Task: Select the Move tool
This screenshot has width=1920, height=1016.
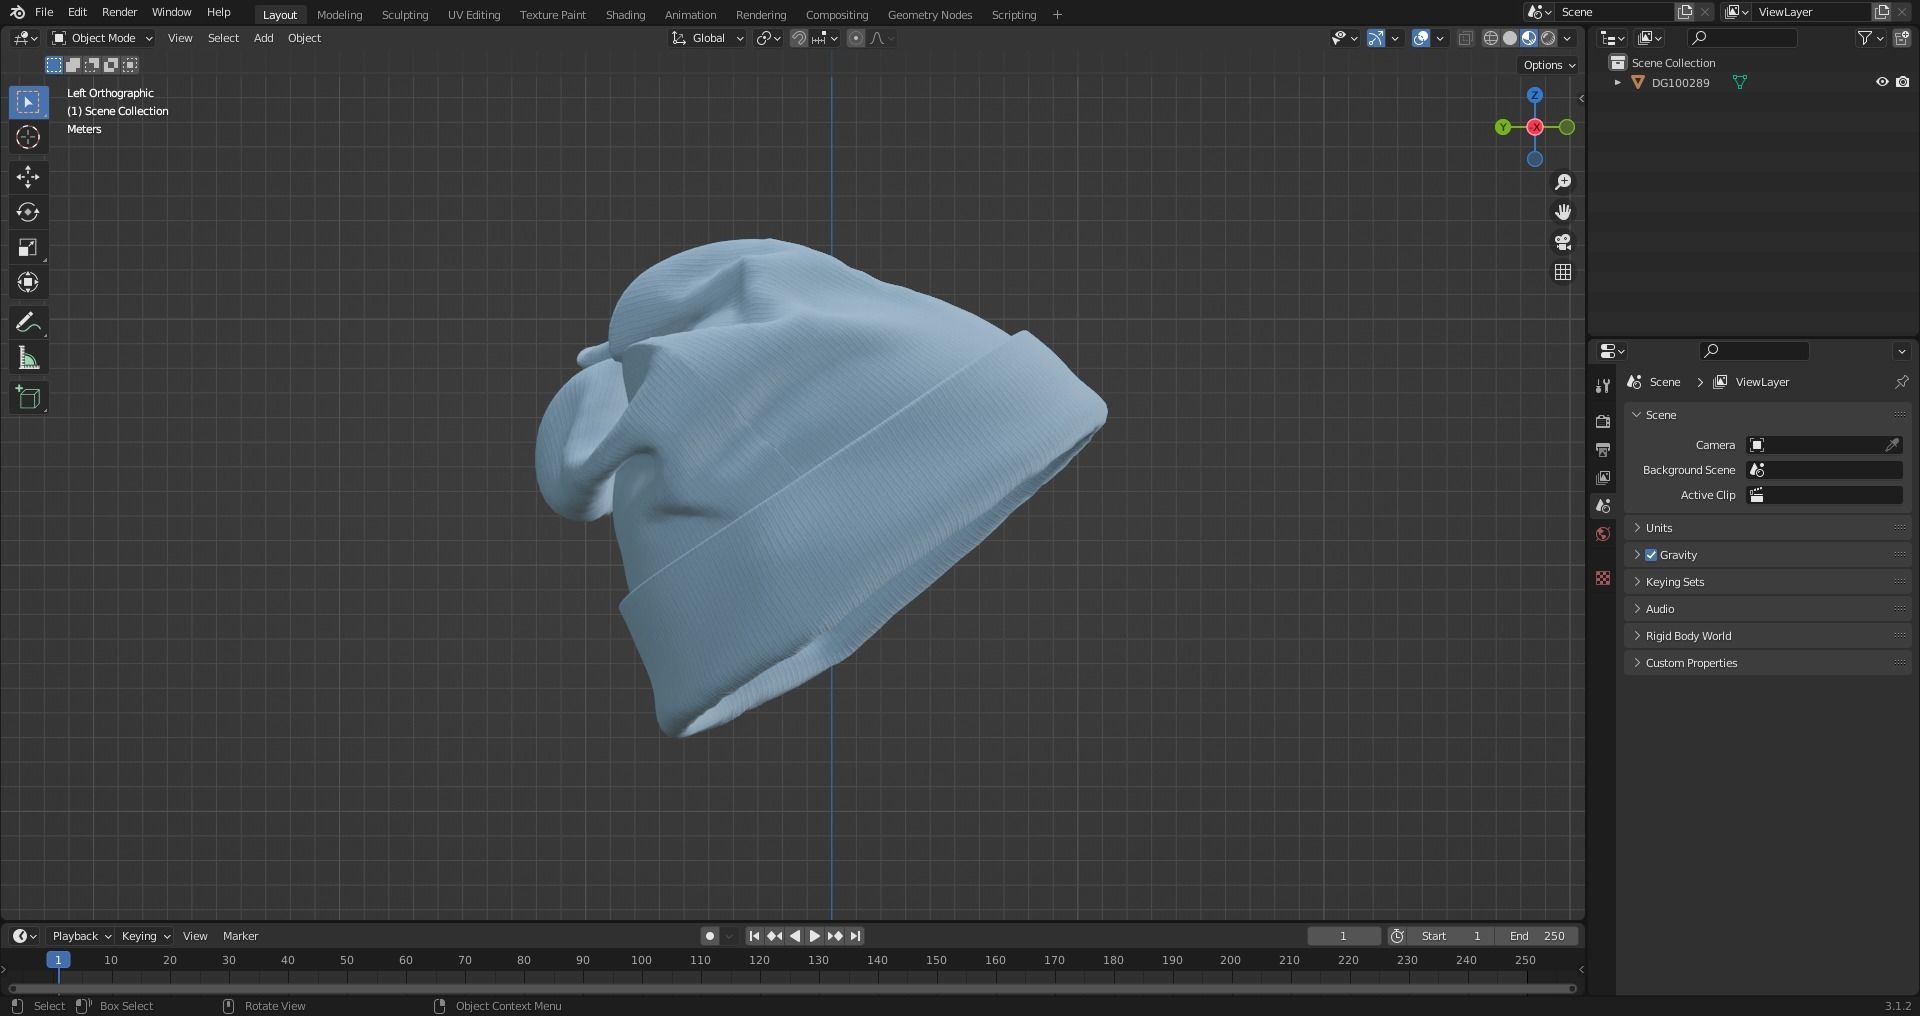Action: pyautogui.click(x=28, y=177)
